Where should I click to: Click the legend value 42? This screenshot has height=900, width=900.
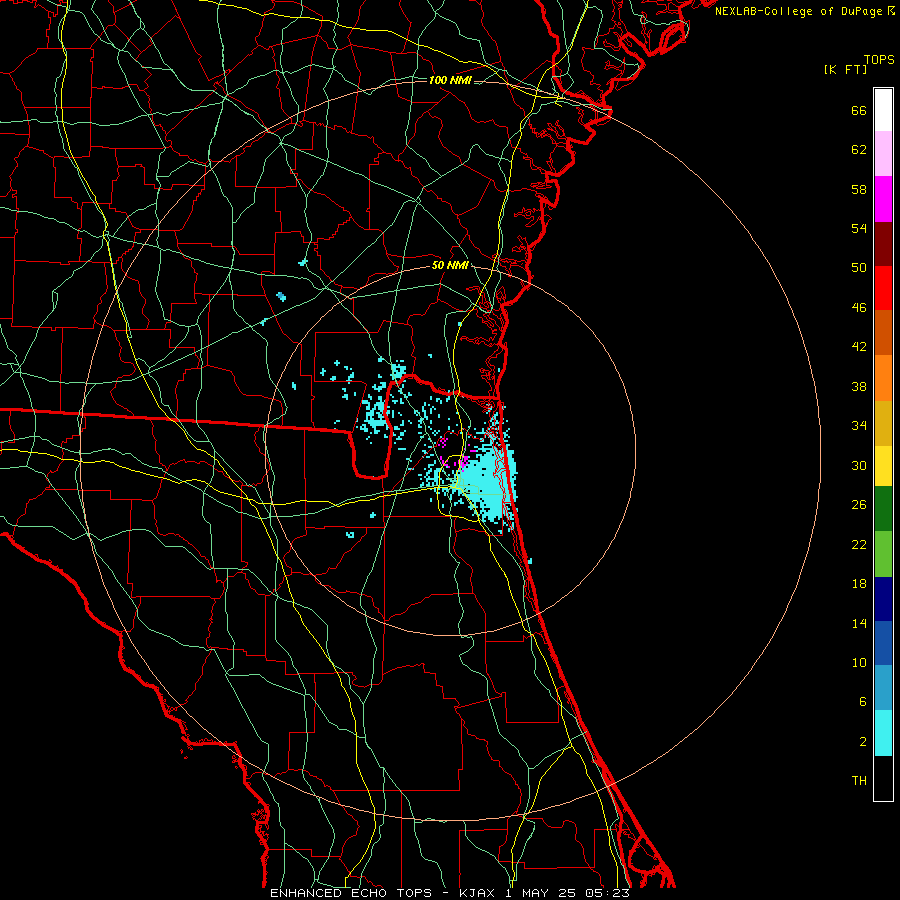859,347
